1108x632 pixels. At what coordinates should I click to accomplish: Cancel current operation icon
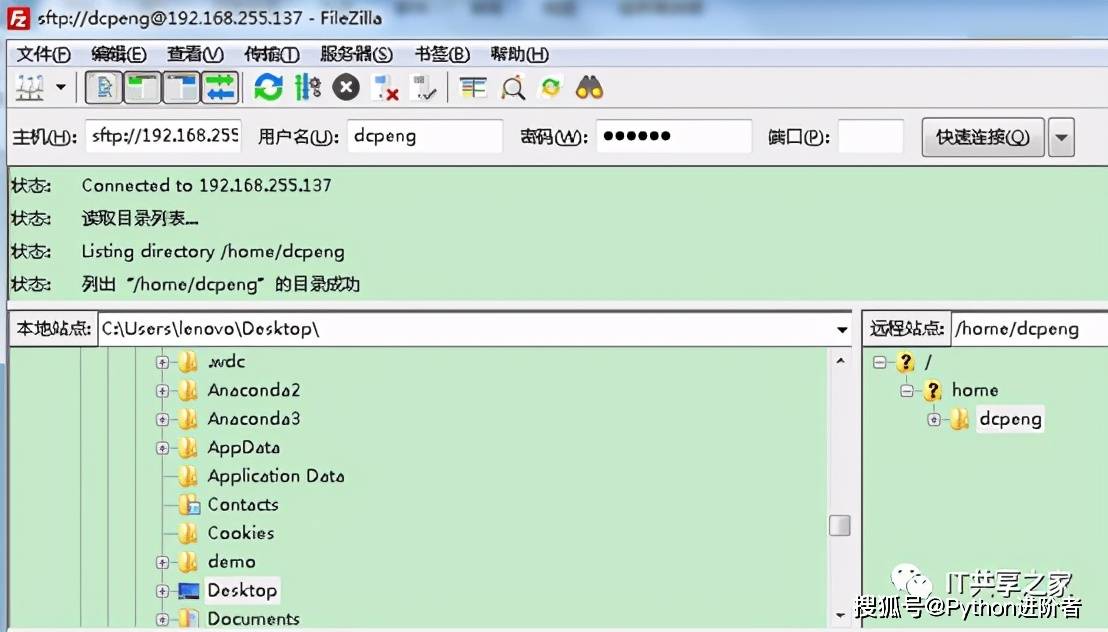(x=346, y=88)
